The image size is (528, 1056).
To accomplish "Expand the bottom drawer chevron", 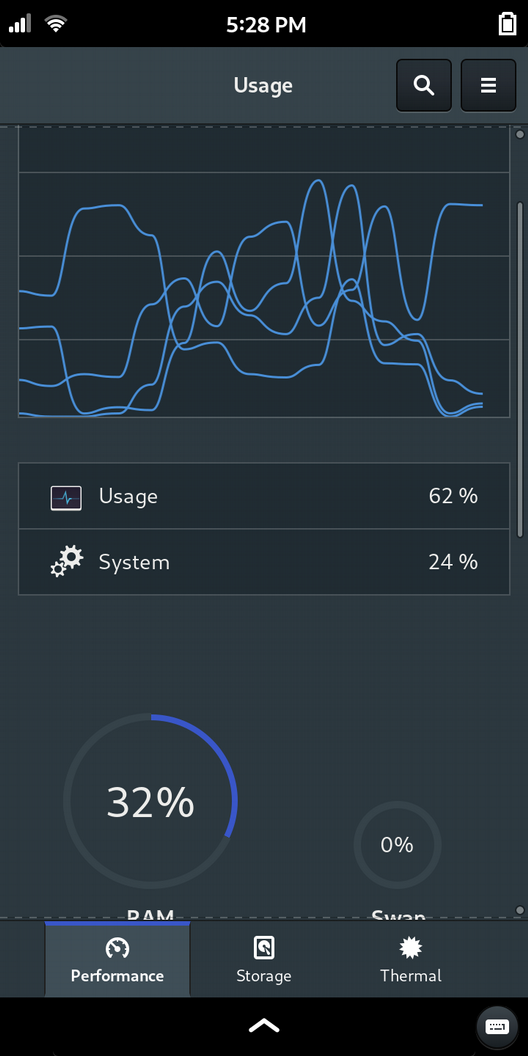I will [x=264, y=1026].
